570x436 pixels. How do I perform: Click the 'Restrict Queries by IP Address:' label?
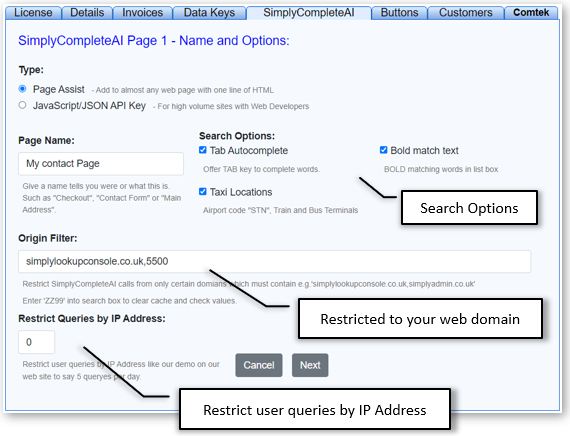coord(92,319)
